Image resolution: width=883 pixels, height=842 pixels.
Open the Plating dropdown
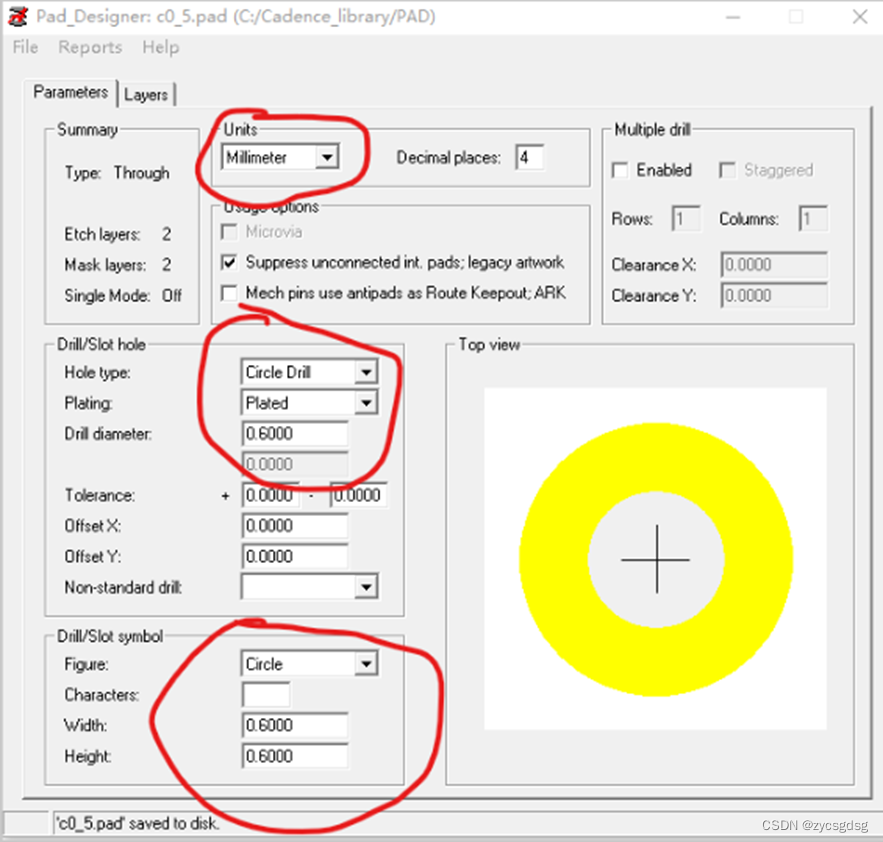pos(365,403)
